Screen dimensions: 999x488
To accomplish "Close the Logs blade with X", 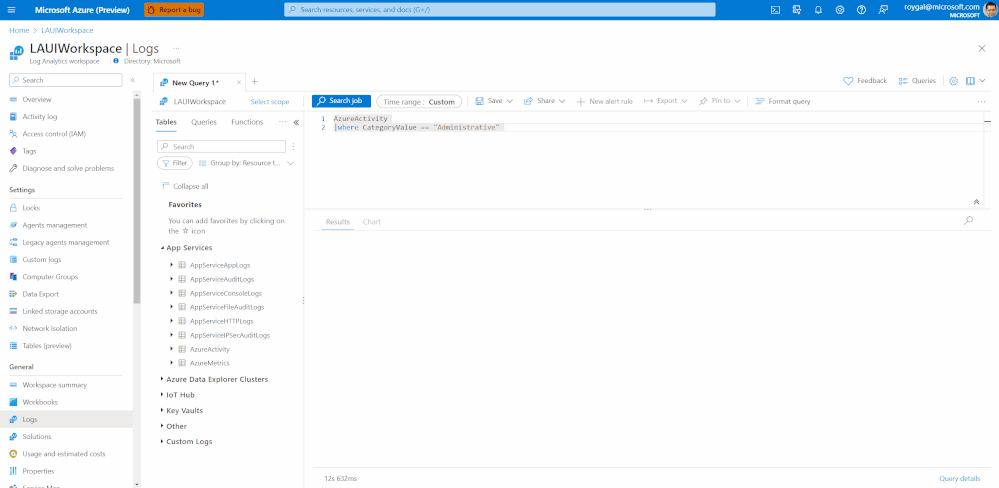I will (982, 48).
